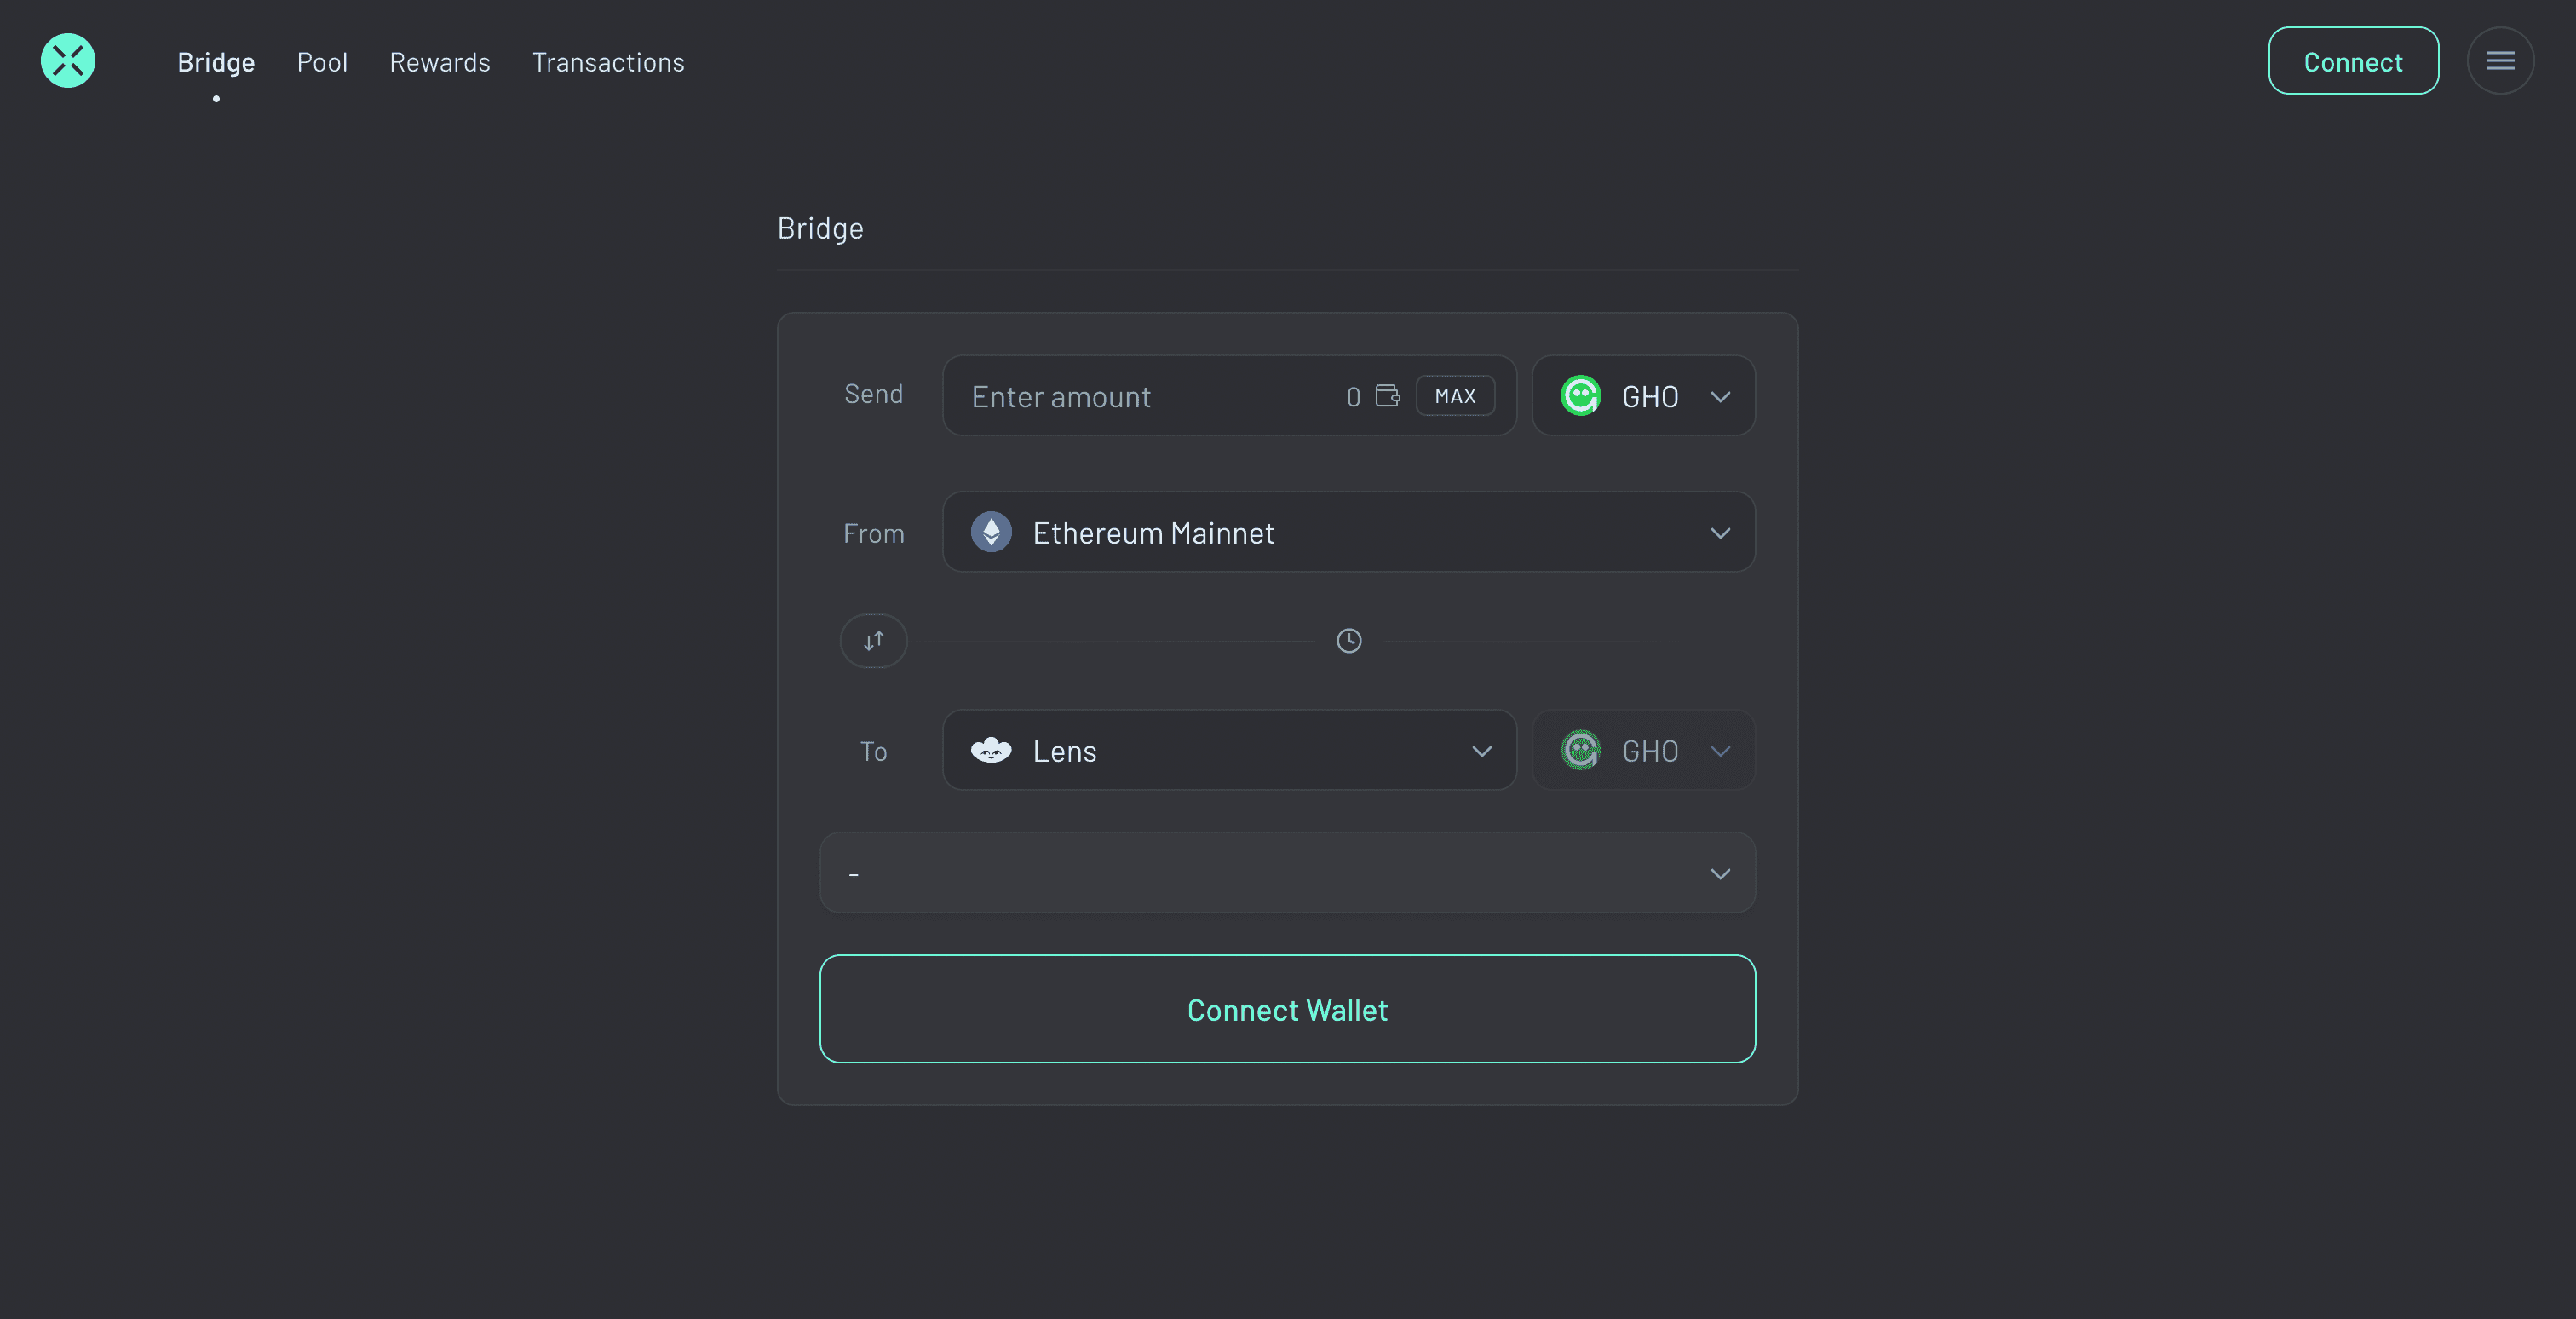
Task: Click the Lens network icon in To field
Action: (991, 750)
